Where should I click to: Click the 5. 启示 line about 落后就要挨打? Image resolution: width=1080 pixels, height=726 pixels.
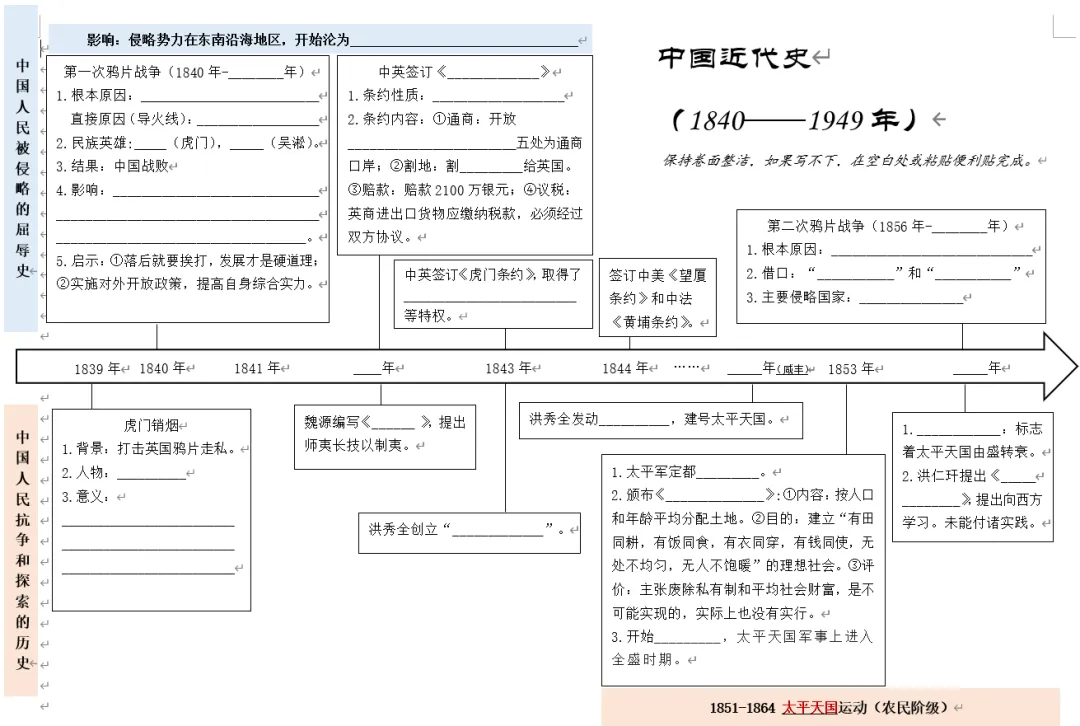coord(187,260)
